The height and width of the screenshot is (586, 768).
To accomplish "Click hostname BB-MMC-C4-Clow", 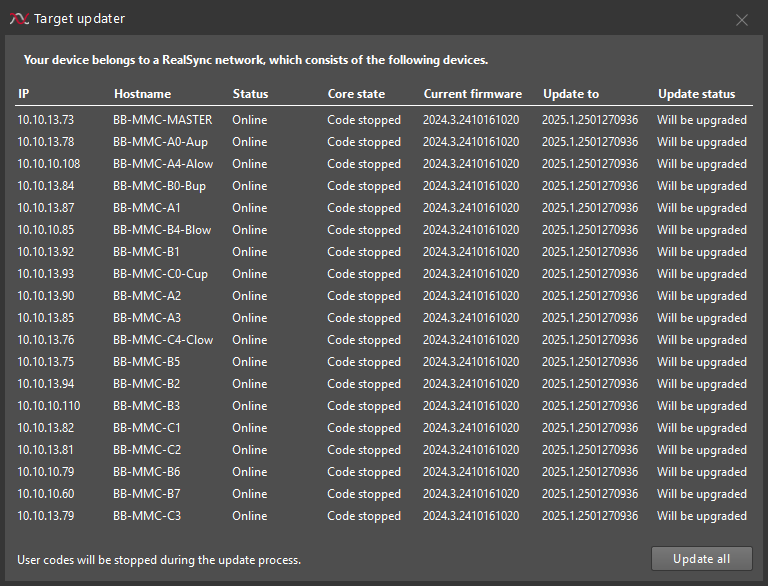I will point(163,340).
